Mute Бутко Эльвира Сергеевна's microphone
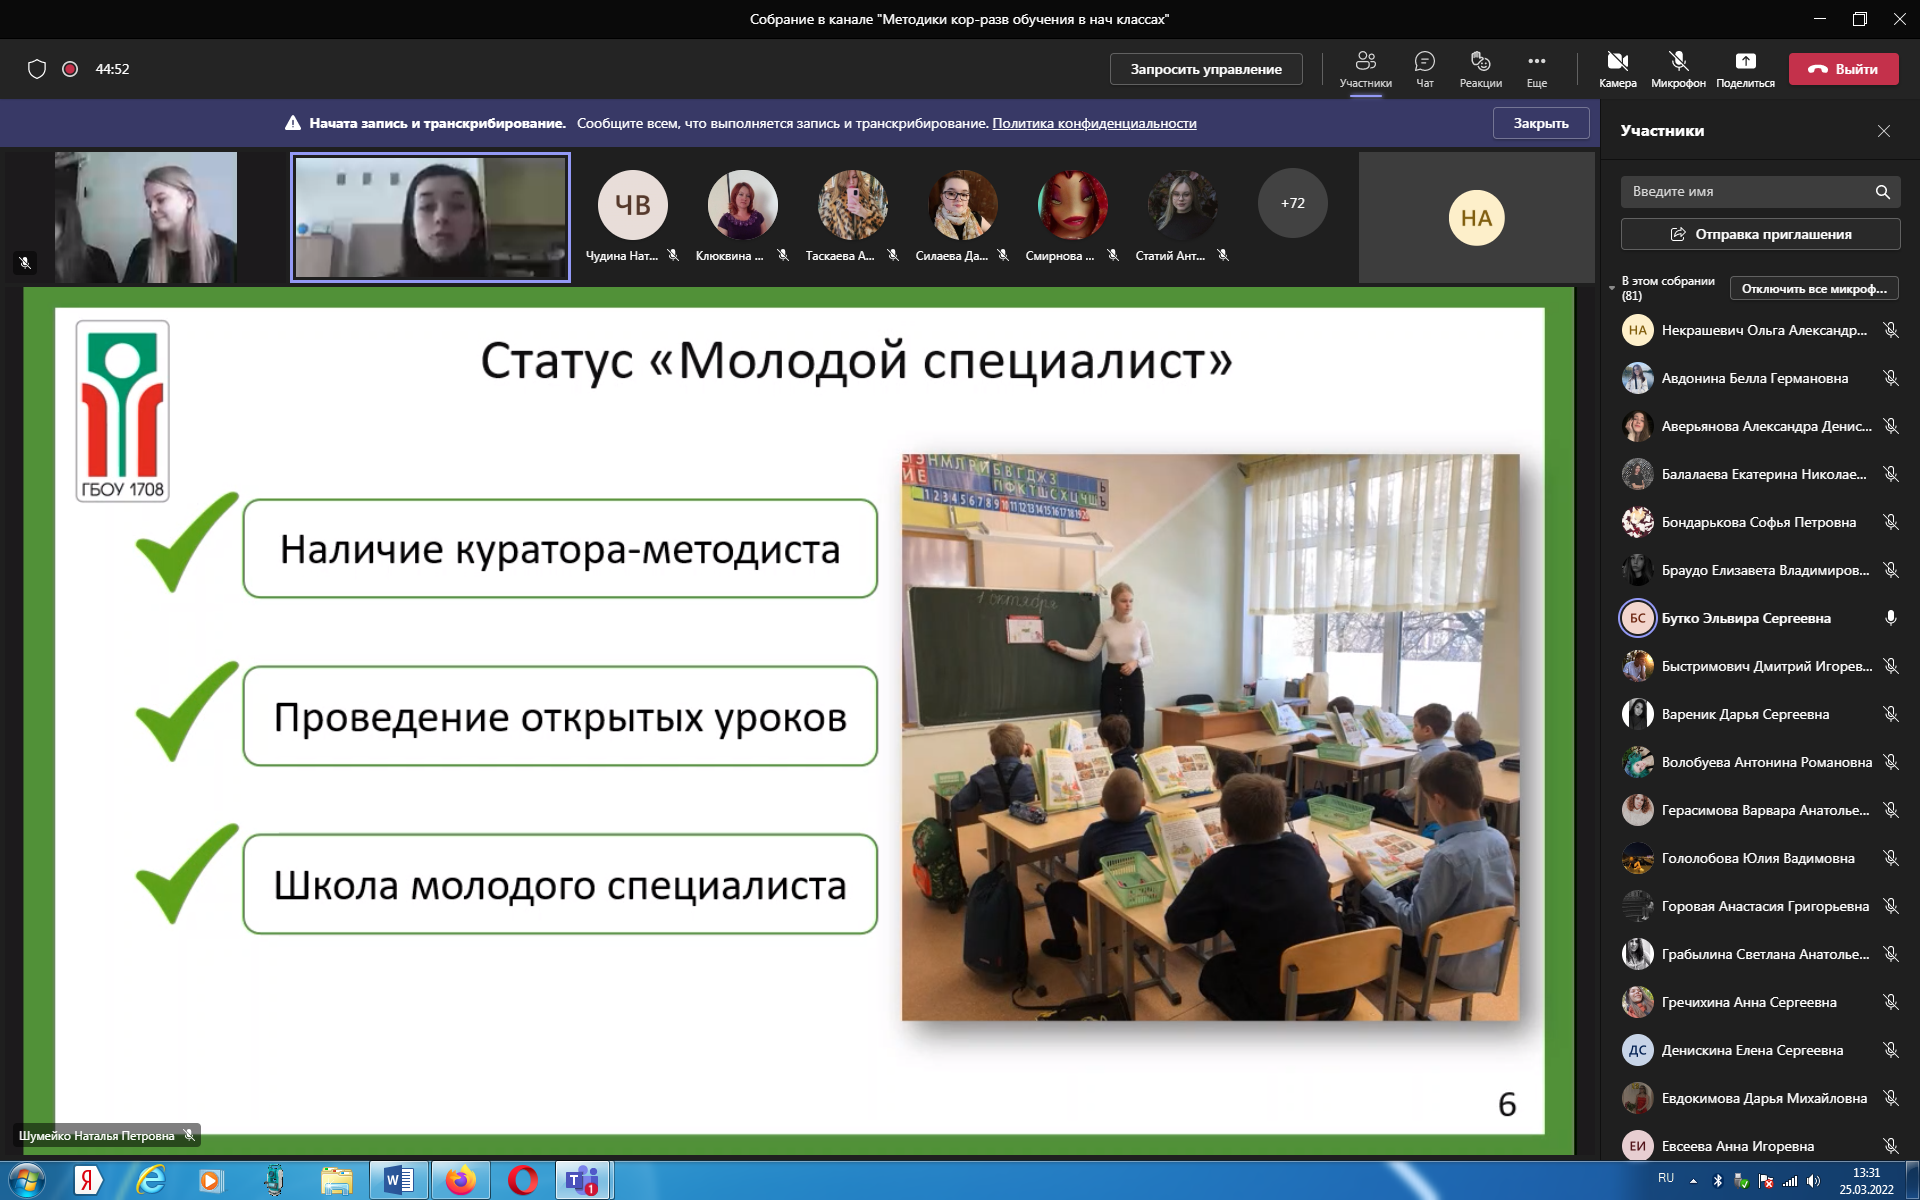The image size is (1920, 1200). [1890, 618]
